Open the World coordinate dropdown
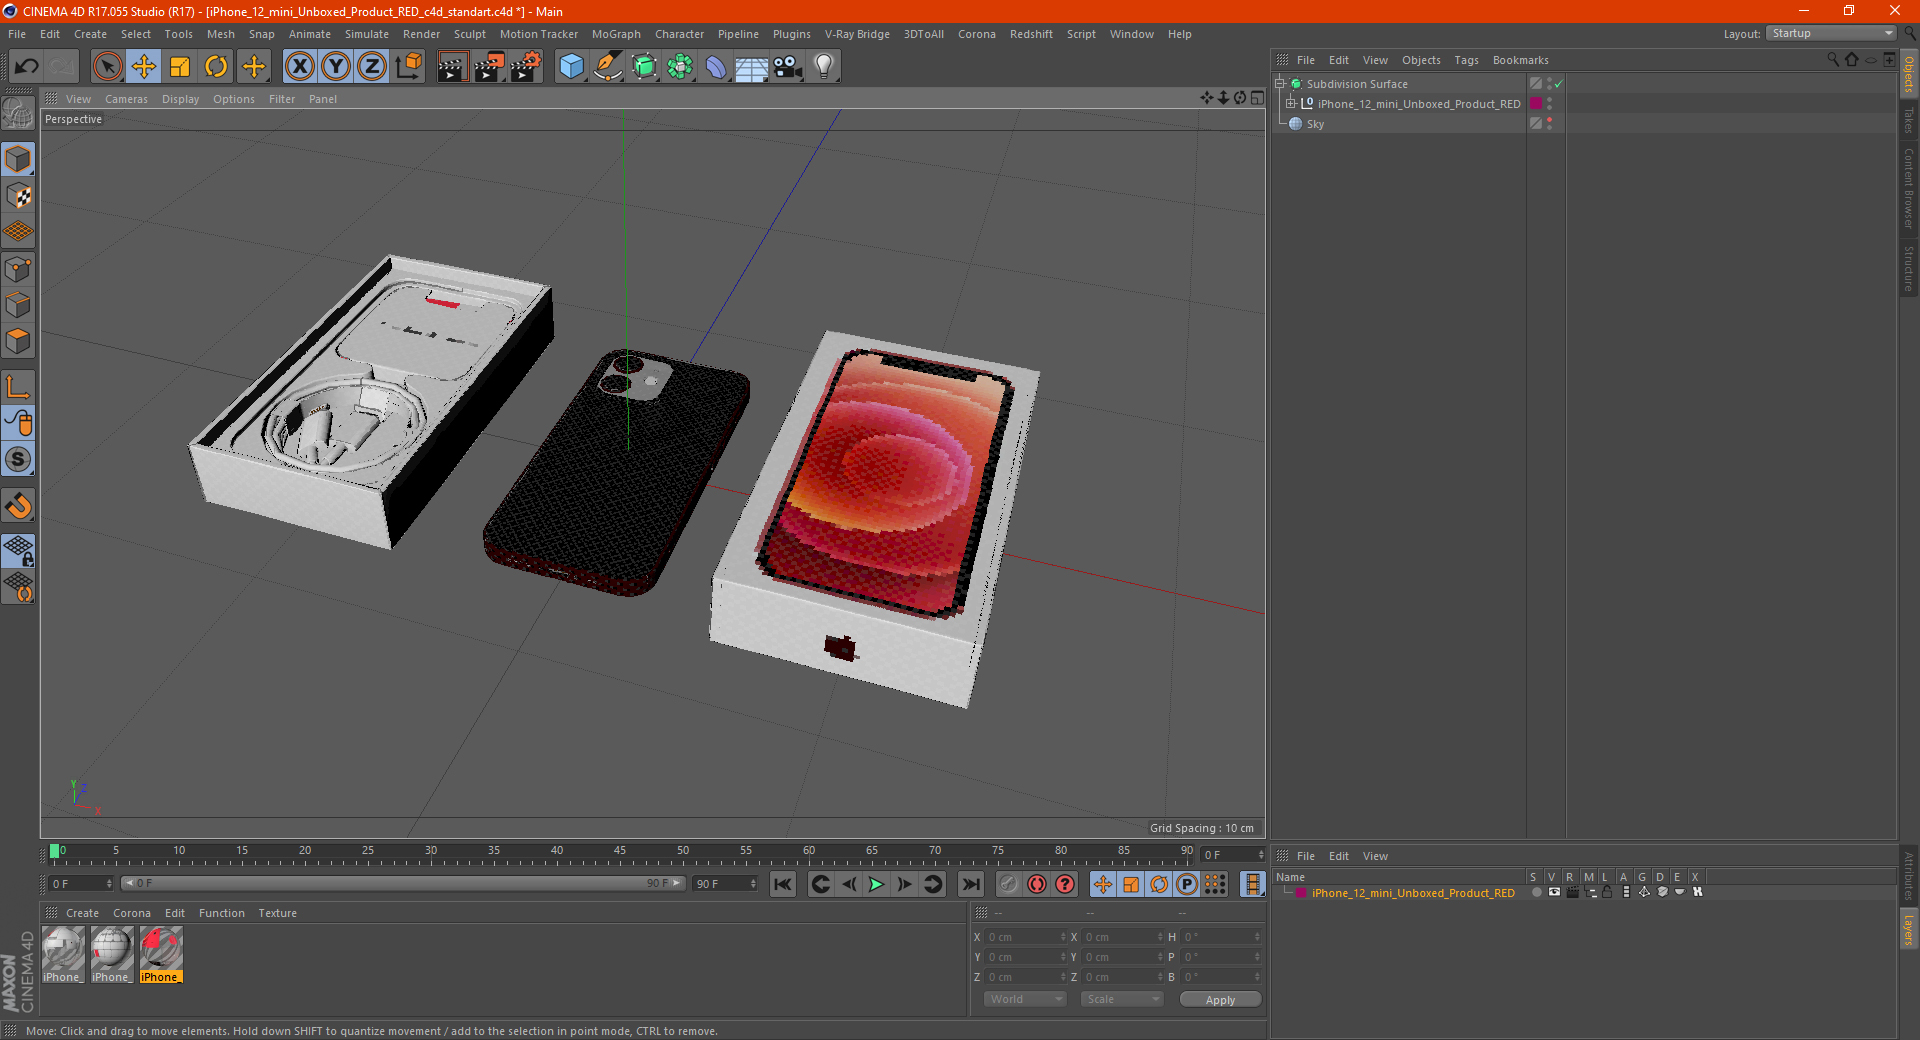This screenshot has width=1920, height=1040. coord(1025,999)
